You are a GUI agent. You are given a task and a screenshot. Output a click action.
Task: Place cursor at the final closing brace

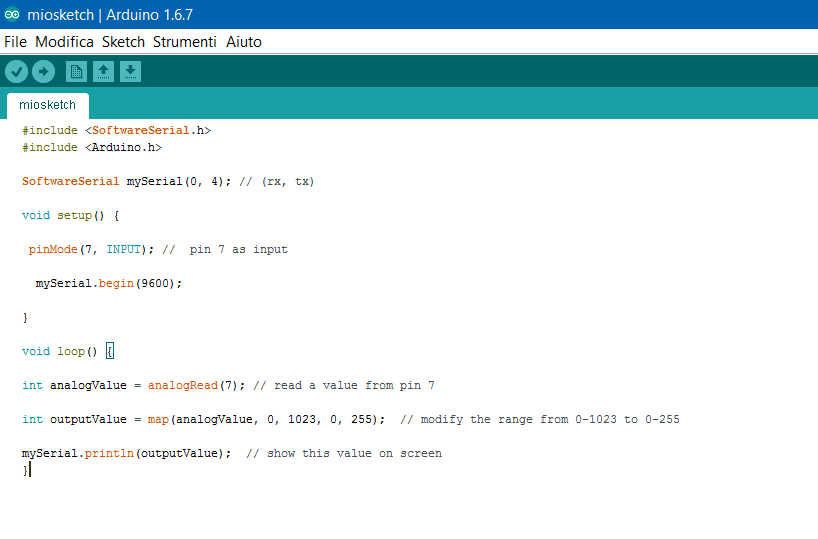(x=25, y=470)
